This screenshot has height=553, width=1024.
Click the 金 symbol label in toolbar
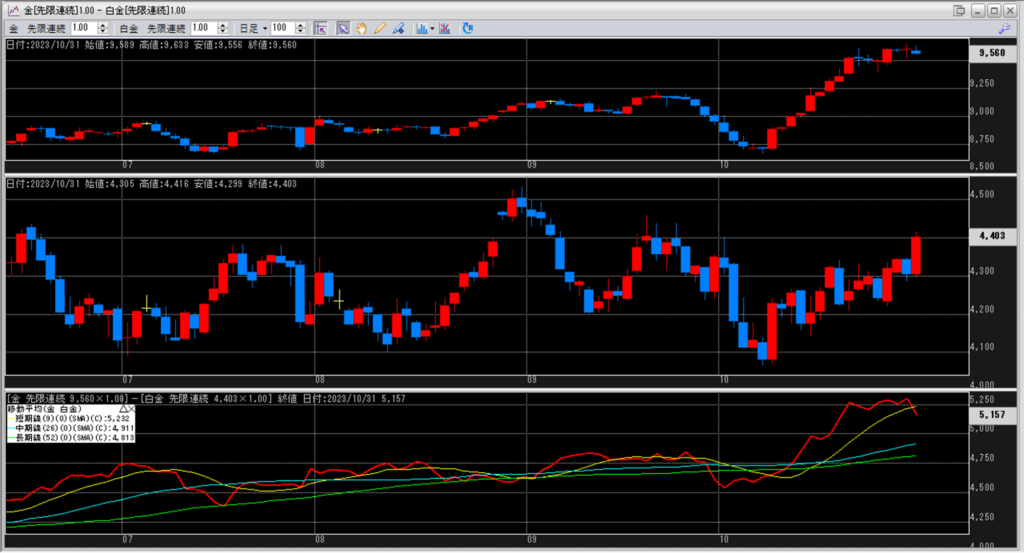tap(14, 28)
